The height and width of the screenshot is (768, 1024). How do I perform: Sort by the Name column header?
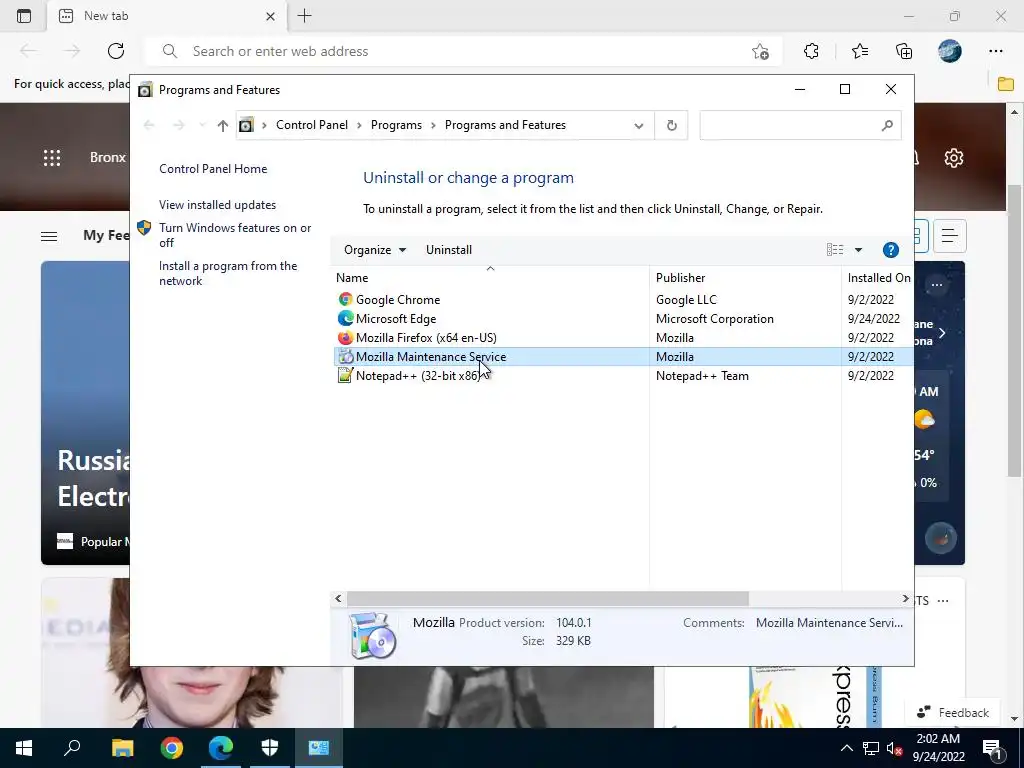pyautogui.click(x=490, y=278)
